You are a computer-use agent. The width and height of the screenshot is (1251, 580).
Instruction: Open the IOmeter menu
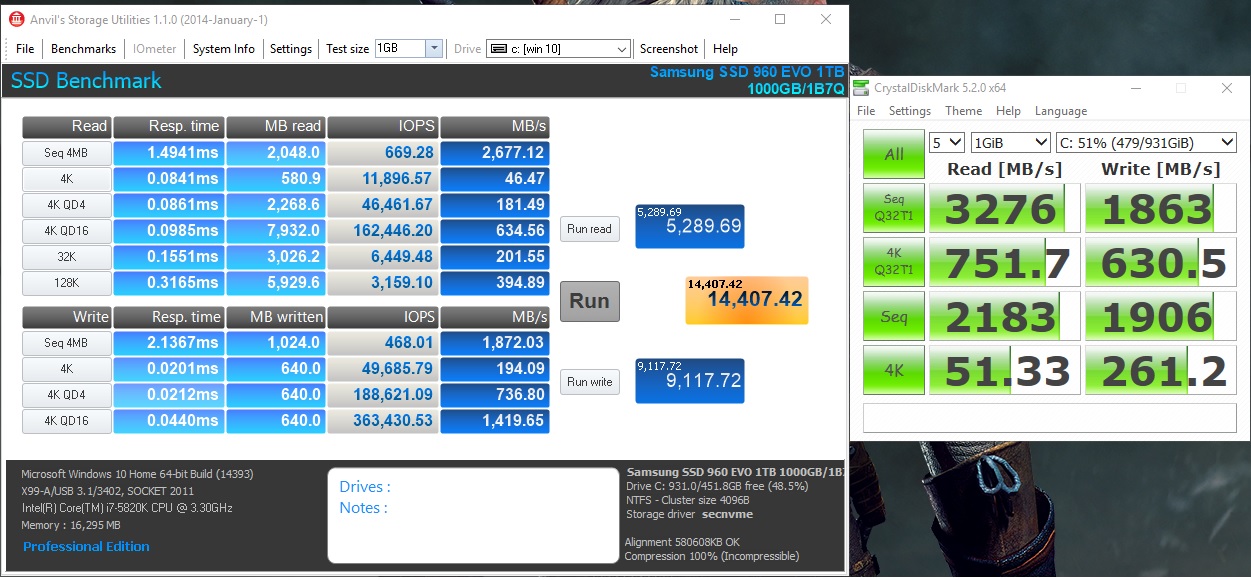pos(154,49)
